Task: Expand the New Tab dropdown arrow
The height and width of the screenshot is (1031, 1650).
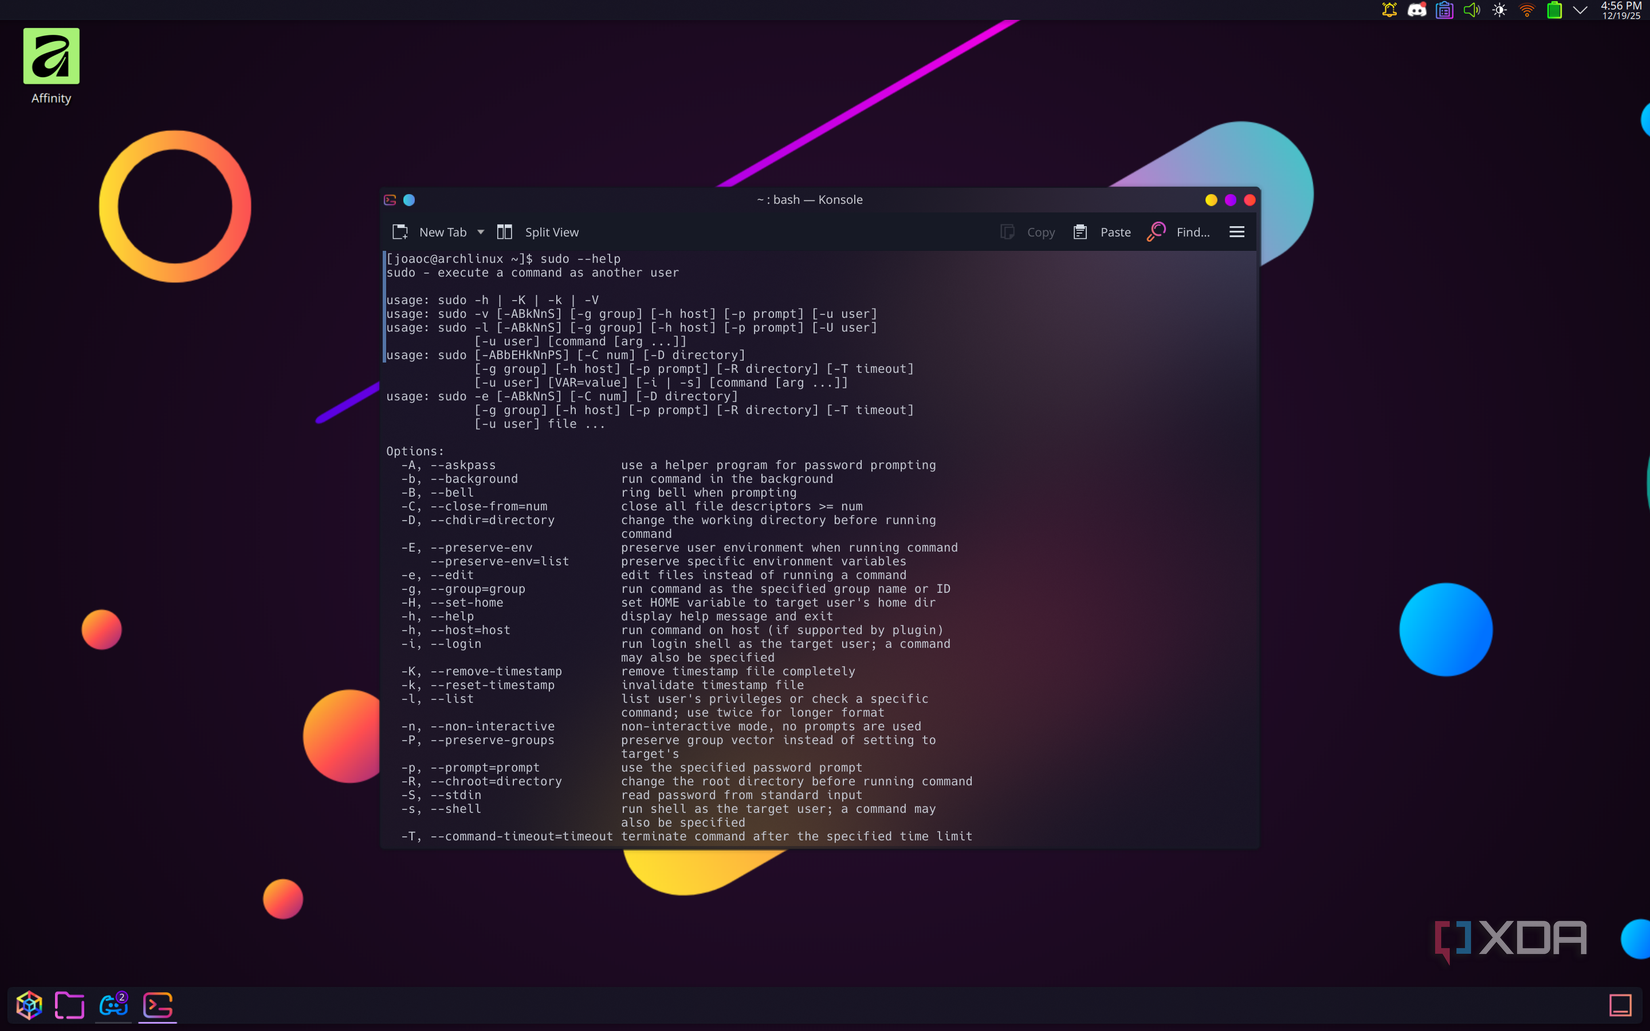Action: coord(480,231)
